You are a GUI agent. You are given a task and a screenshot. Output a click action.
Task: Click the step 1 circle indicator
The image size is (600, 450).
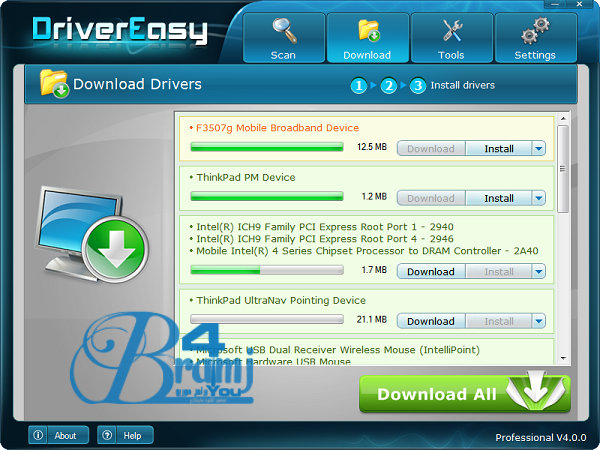coord(359,86)
